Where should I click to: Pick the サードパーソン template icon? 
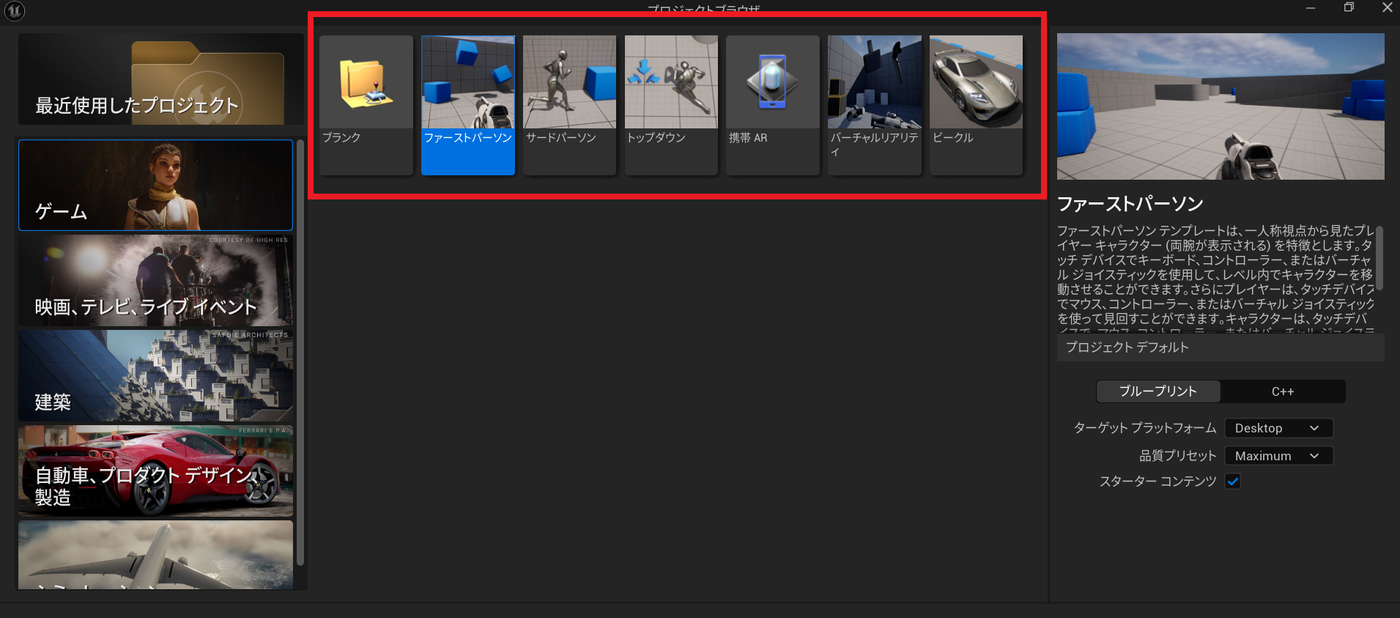(x=570, y=105)
